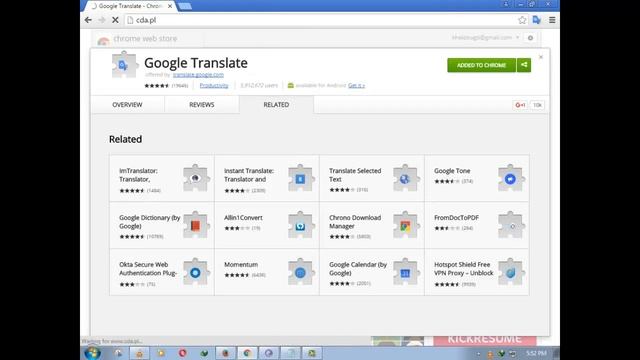The height and width of the screenshot is (360, 640).
Task: Click the Google +1 button
Action: pyautogui.click(x=520, y=105)
